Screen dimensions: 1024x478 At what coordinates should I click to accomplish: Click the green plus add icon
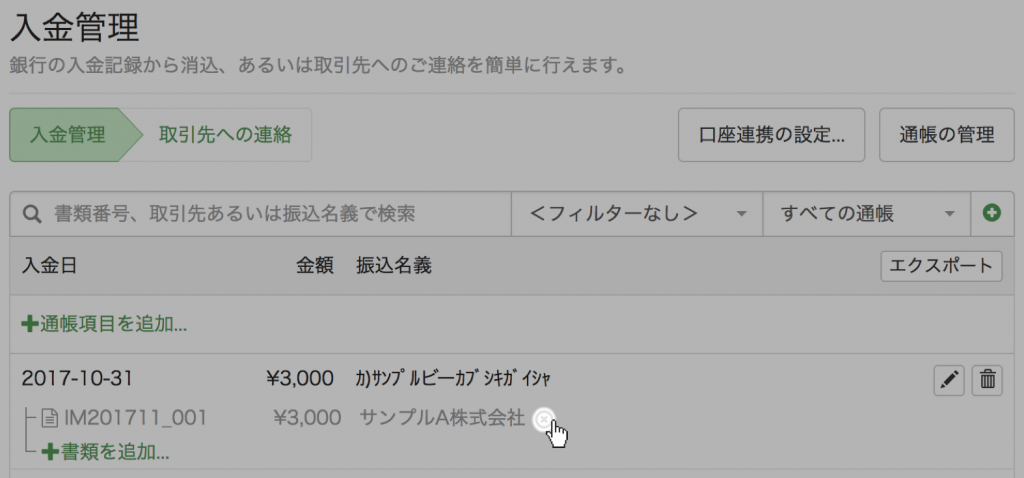(992, 214)
